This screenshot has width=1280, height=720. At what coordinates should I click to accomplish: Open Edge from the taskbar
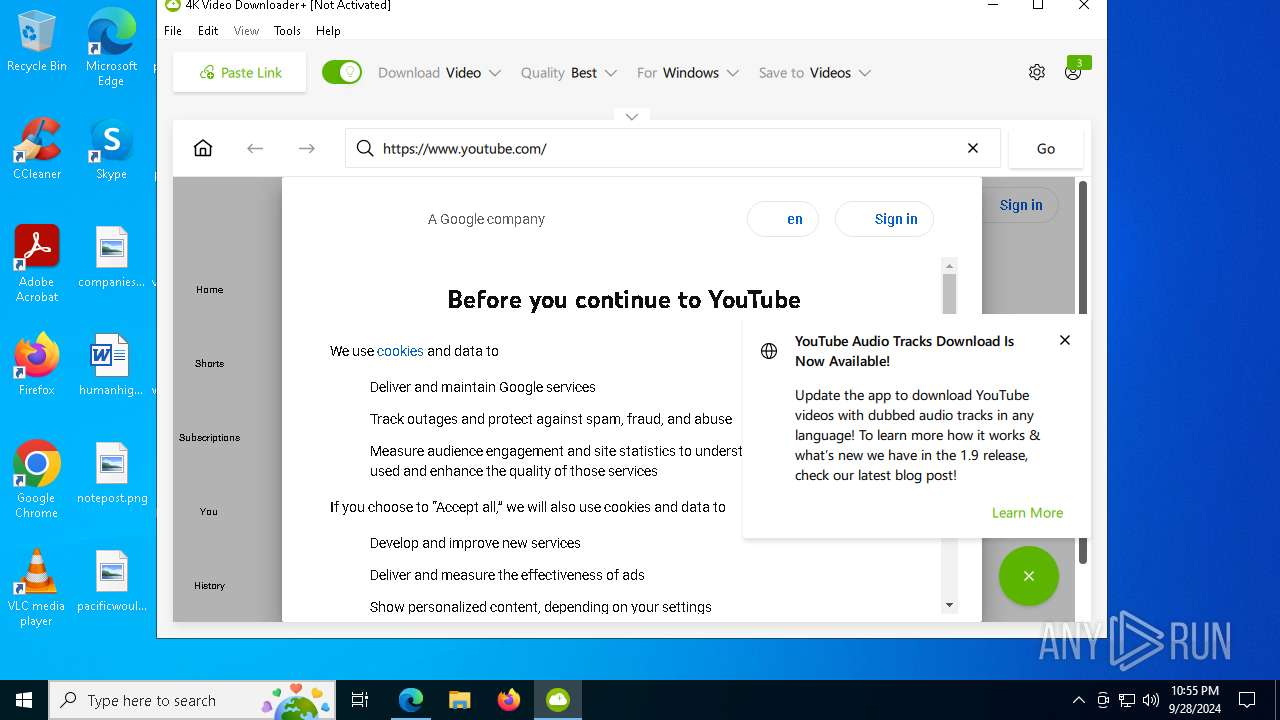tap(411, 700)
